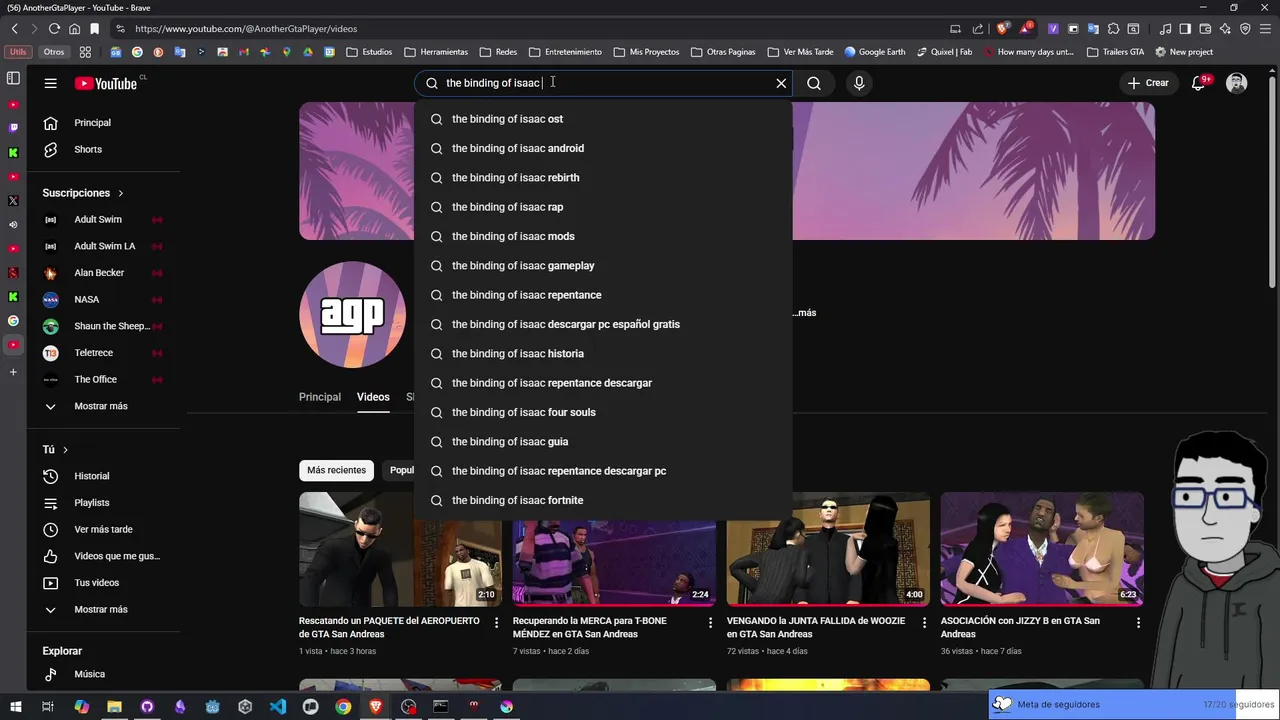Viewport: 1280px width, 720px height.
Task: Select 'the binding of isaac four souls'
Action: coord(603,412)
